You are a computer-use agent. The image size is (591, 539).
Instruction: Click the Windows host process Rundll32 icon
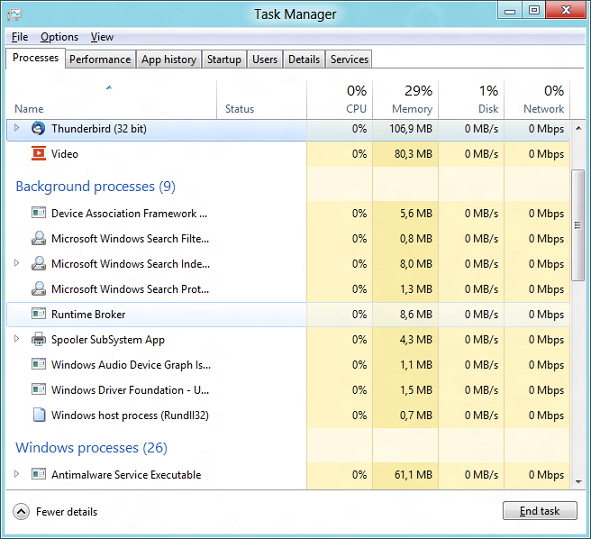tap(39, 415)
